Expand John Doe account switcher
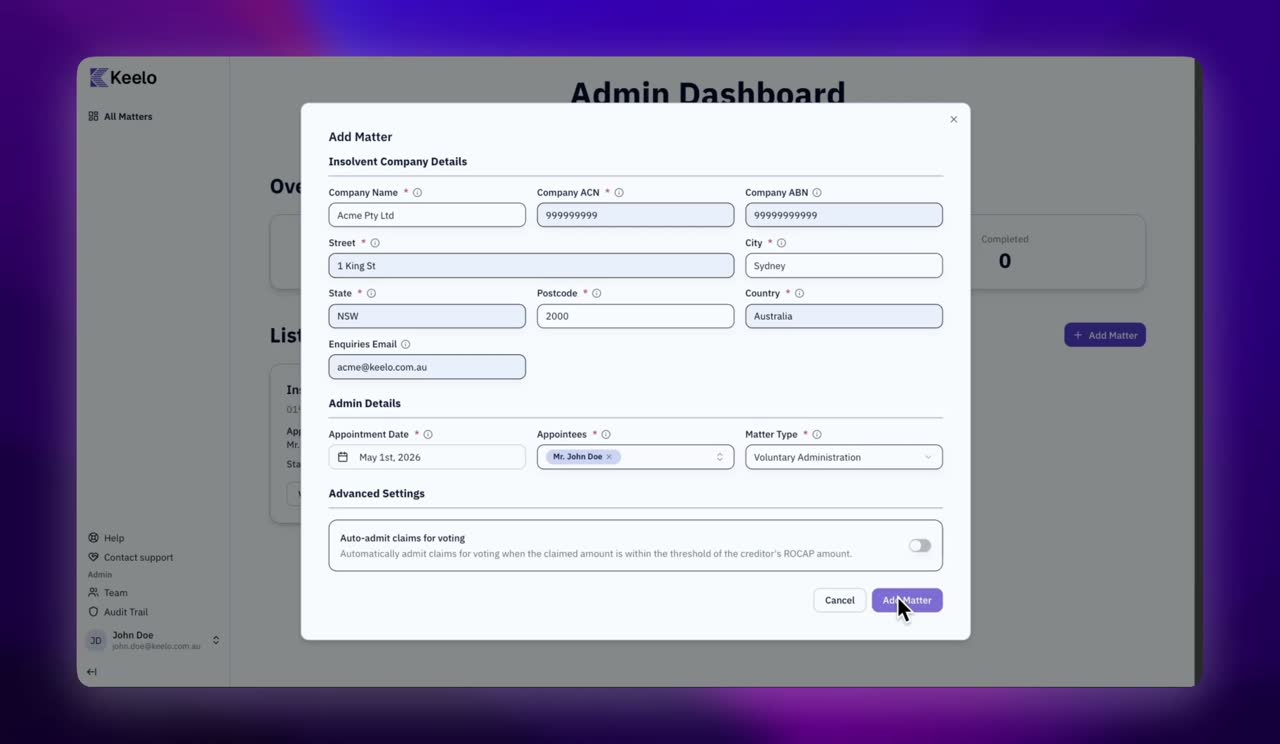This screenshot has width=1280, height=744. (216, 640)
